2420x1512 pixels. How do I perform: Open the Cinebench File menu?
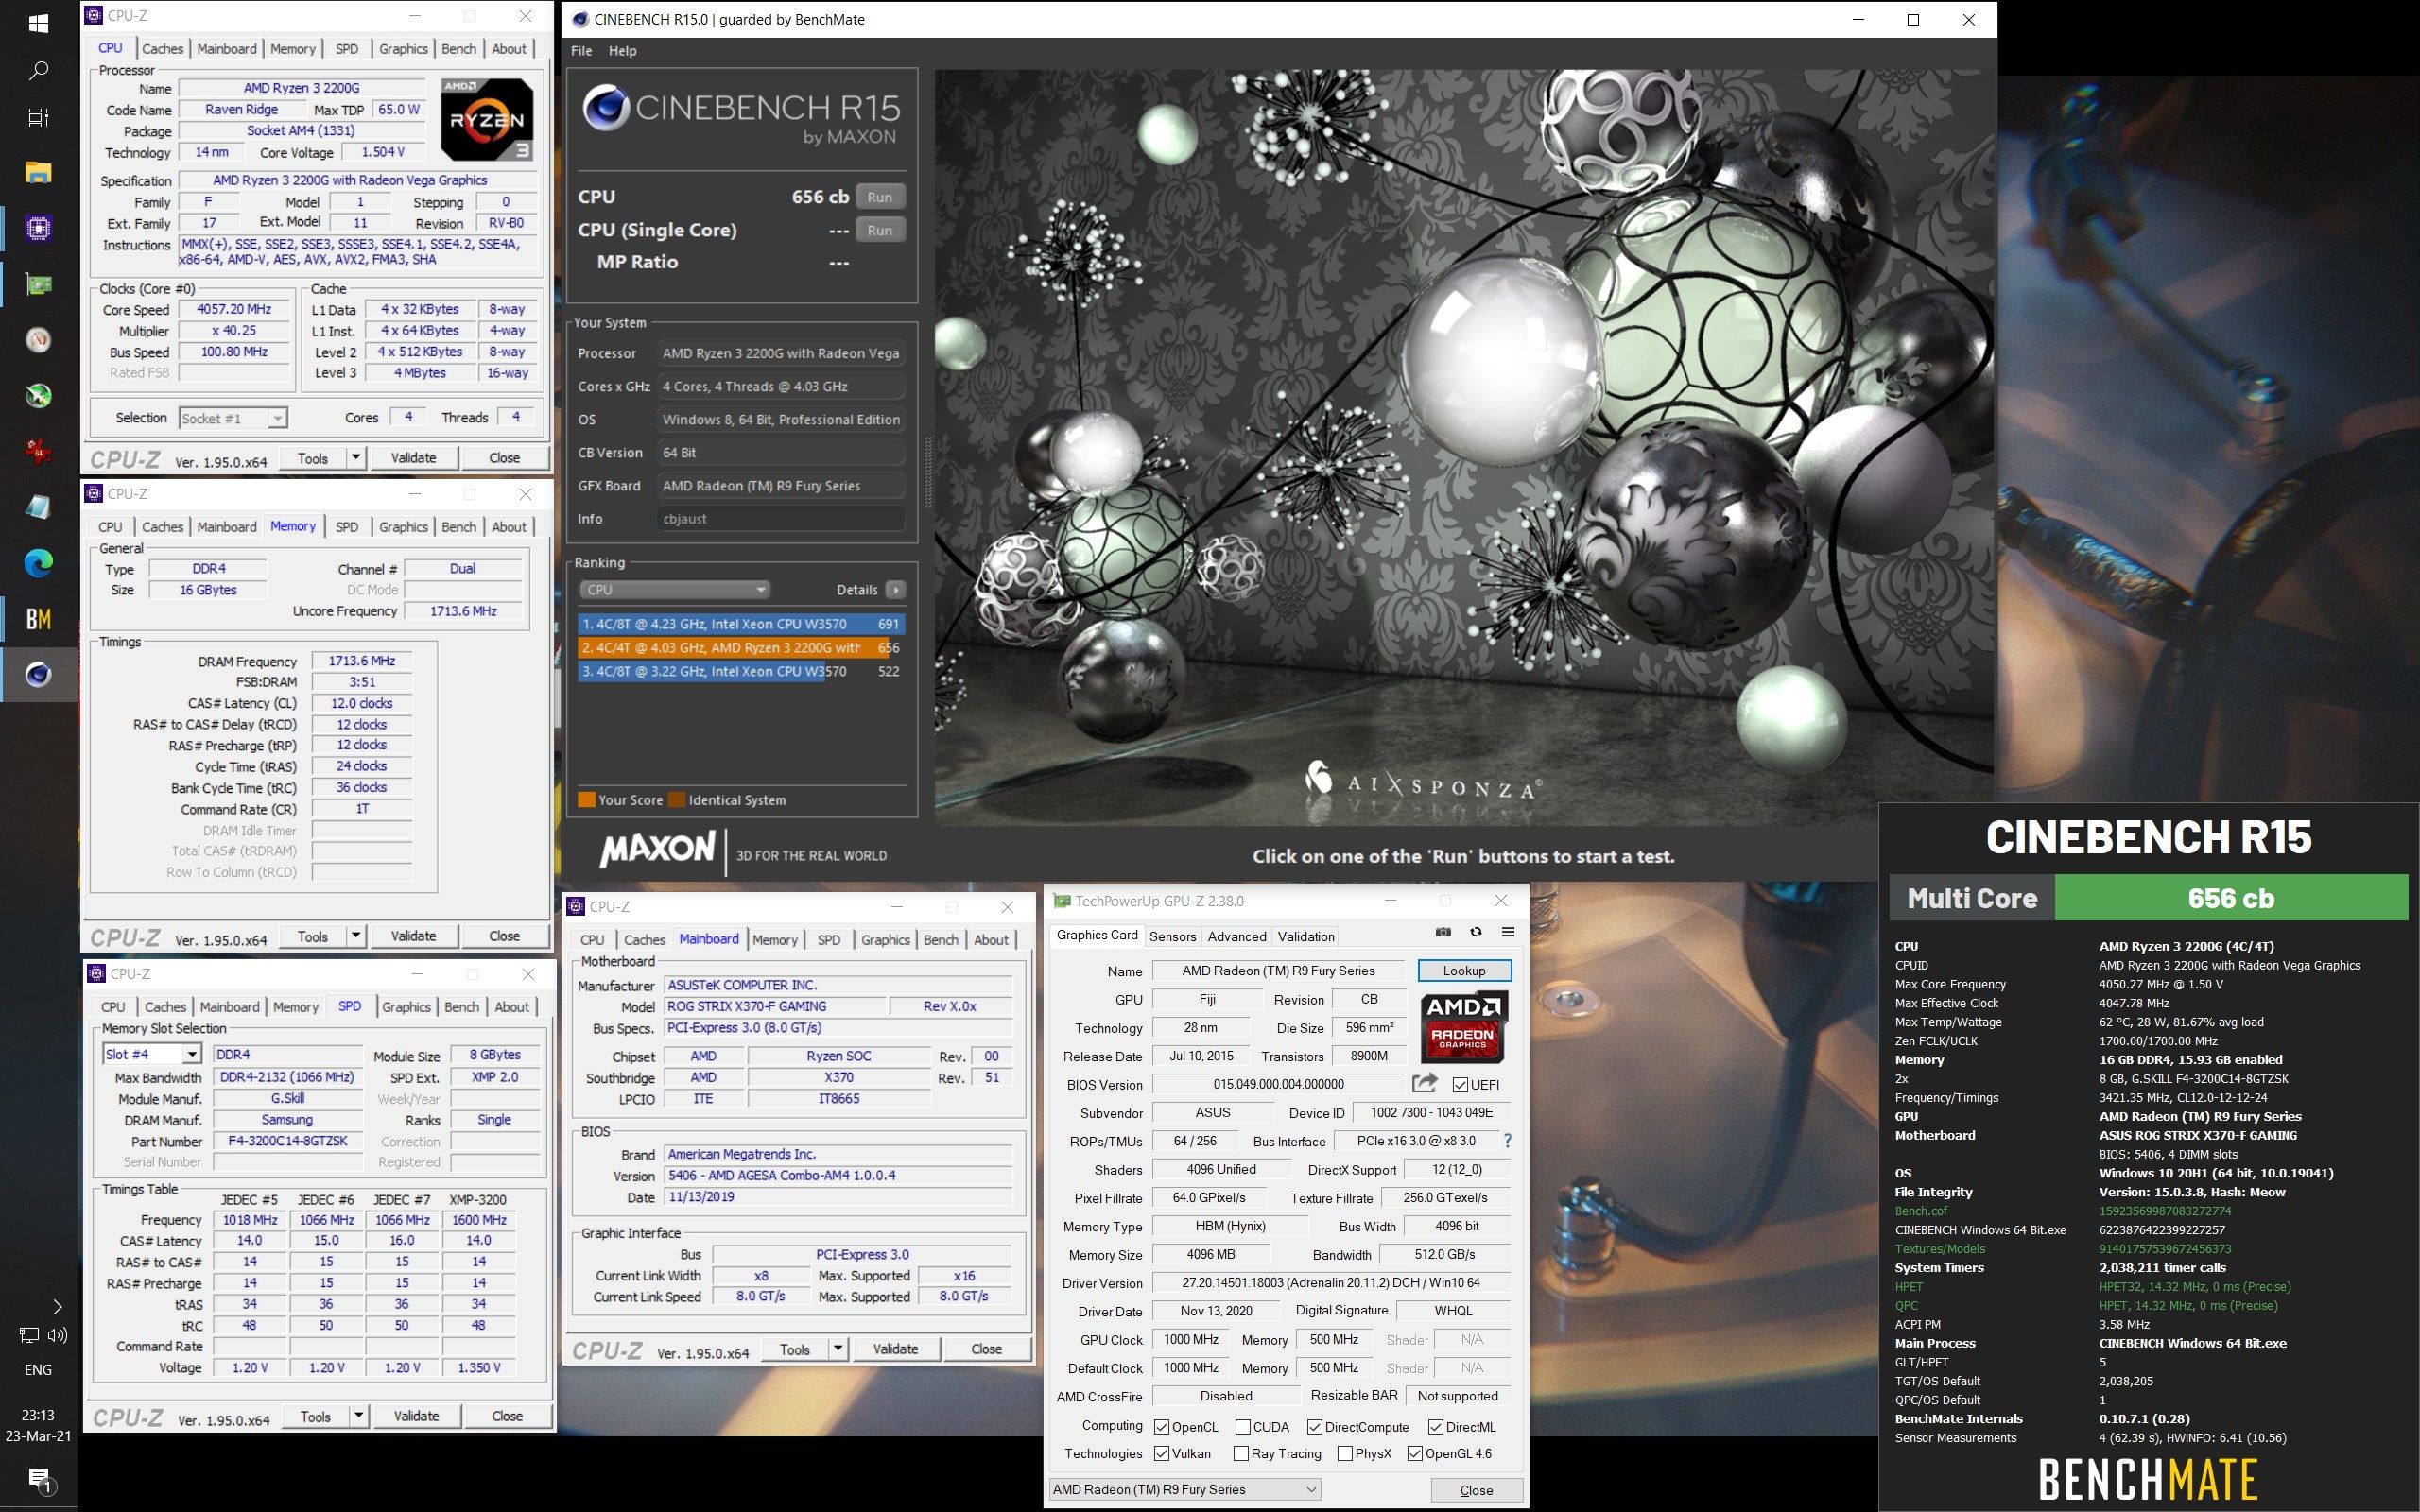581,51
